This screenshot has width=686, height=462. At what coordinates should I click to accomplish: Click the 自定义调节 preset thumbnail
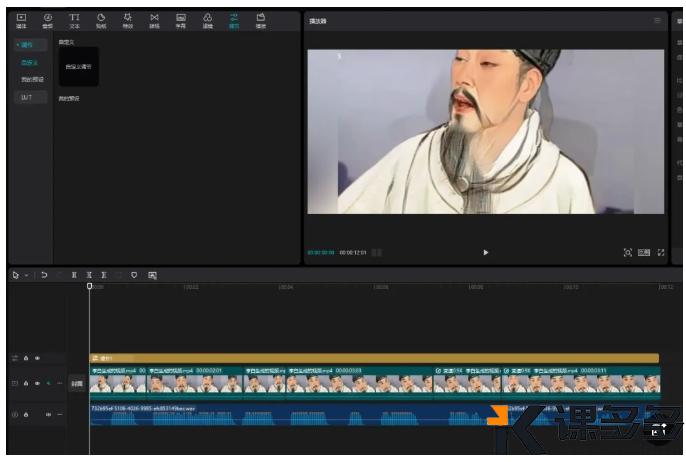pyautogui.click(x=78, y=67)
